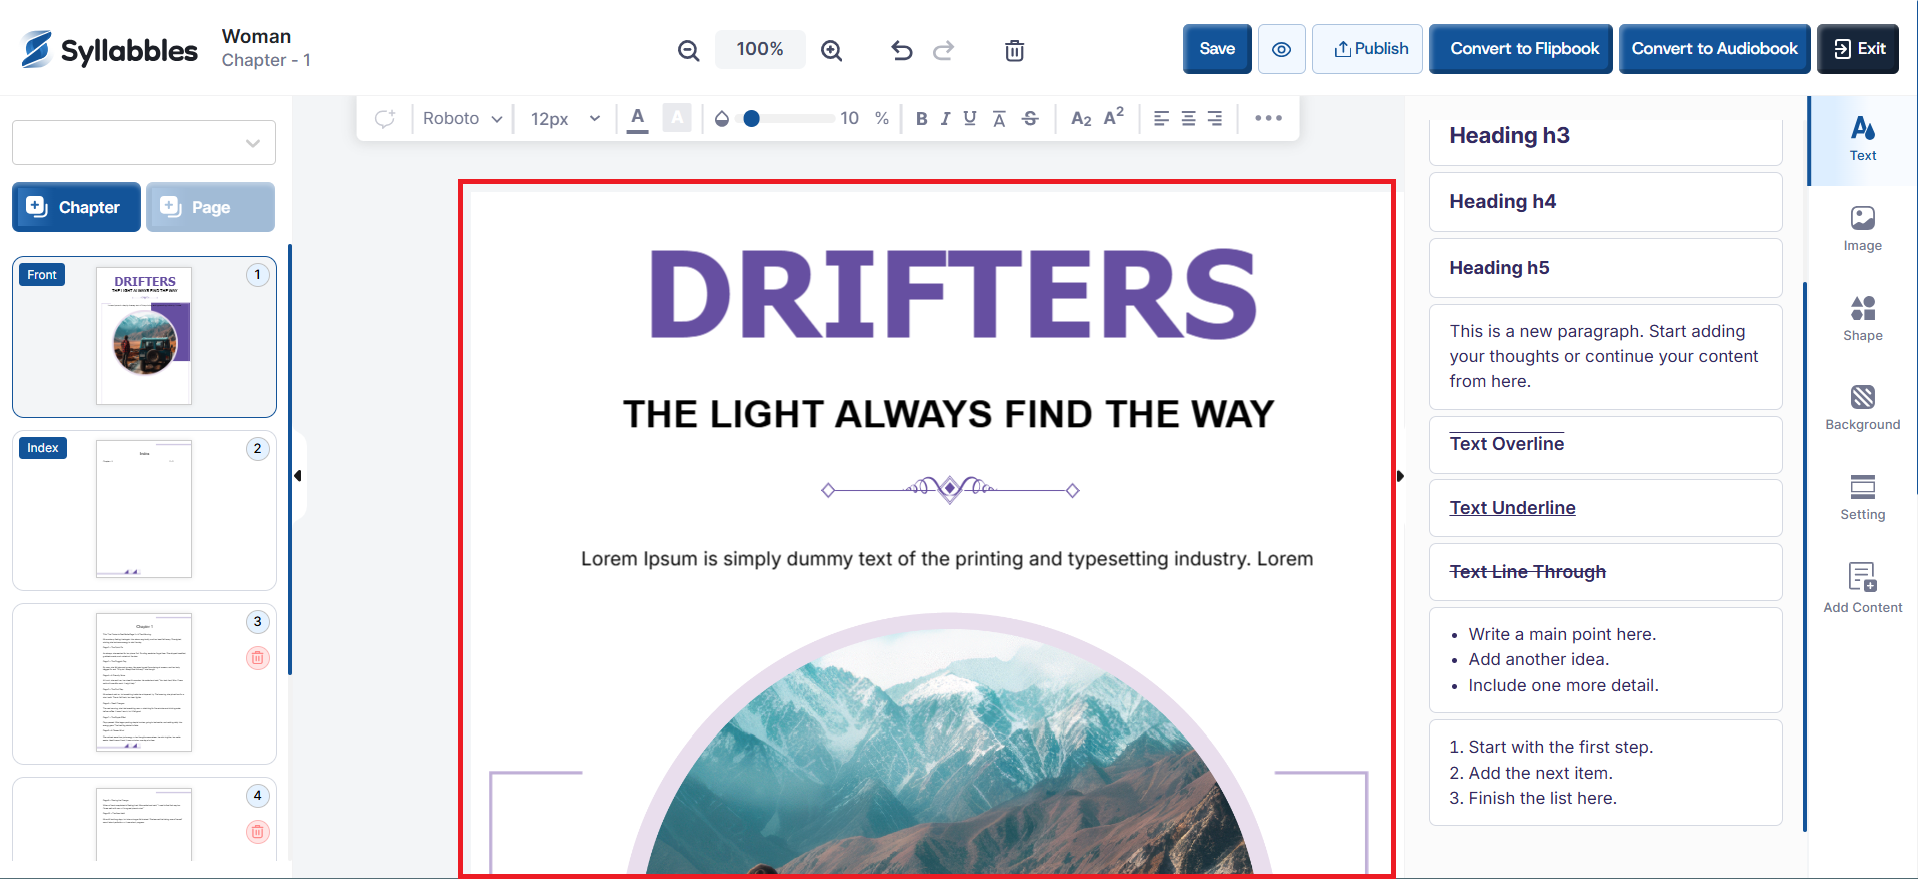Click Convert to Flipbook button

pyautogui.click(x=1520, y=49)
